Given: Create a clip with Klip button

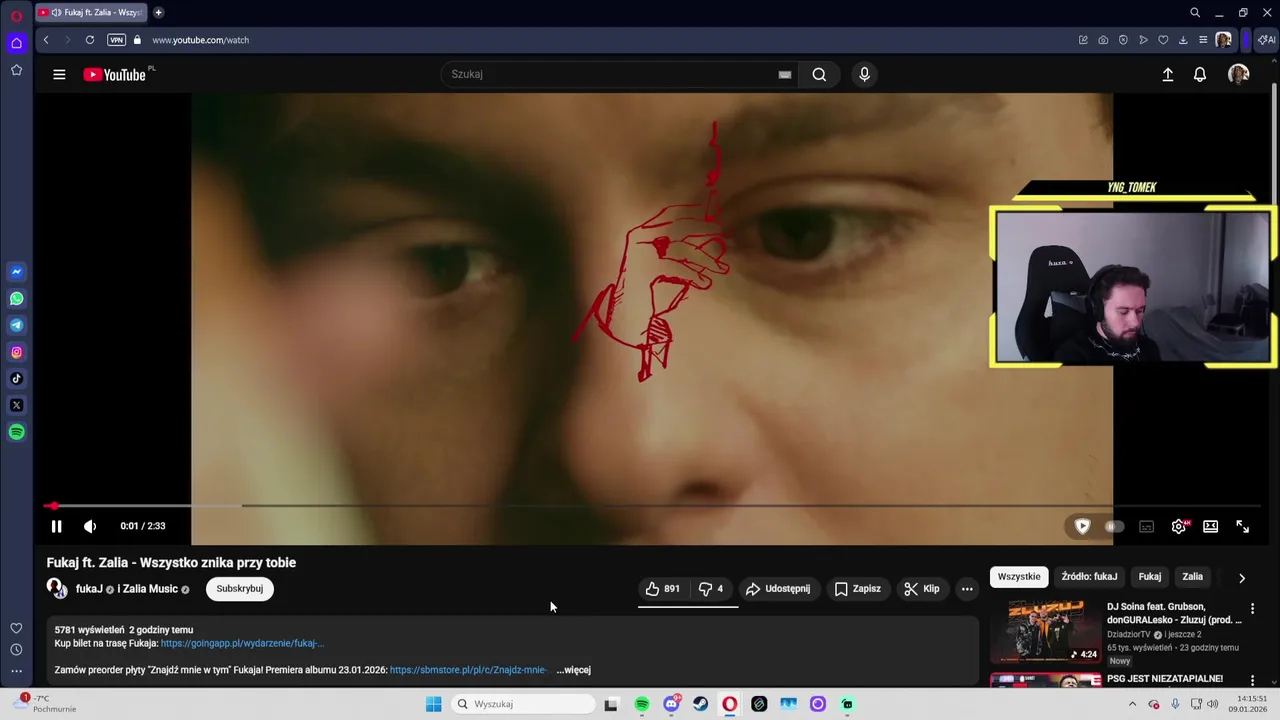Looking at the screenshot, I should [922, 589].
